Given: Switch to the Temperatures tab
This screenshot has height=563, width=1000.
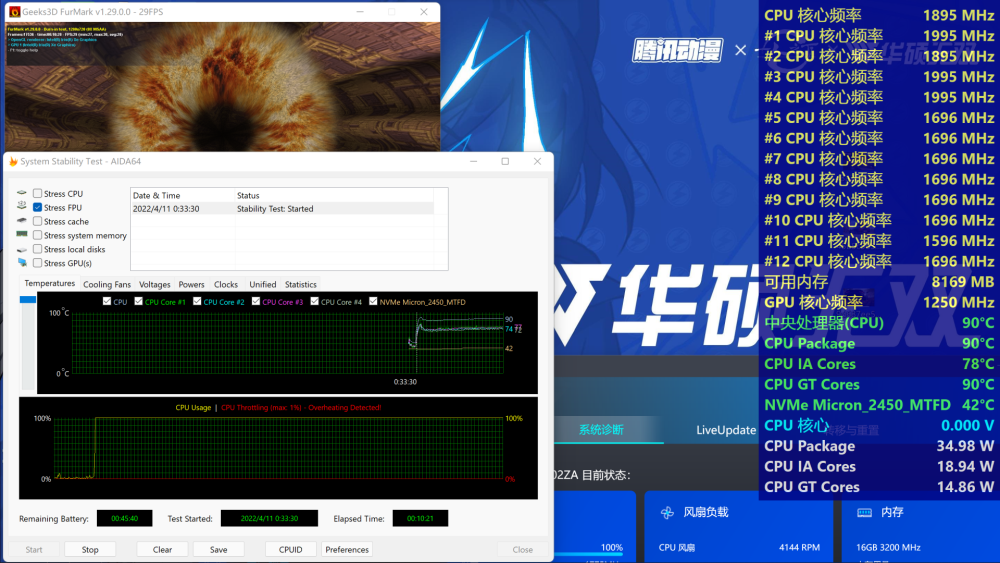Looking at the screenshot, I should pos(49,284).
